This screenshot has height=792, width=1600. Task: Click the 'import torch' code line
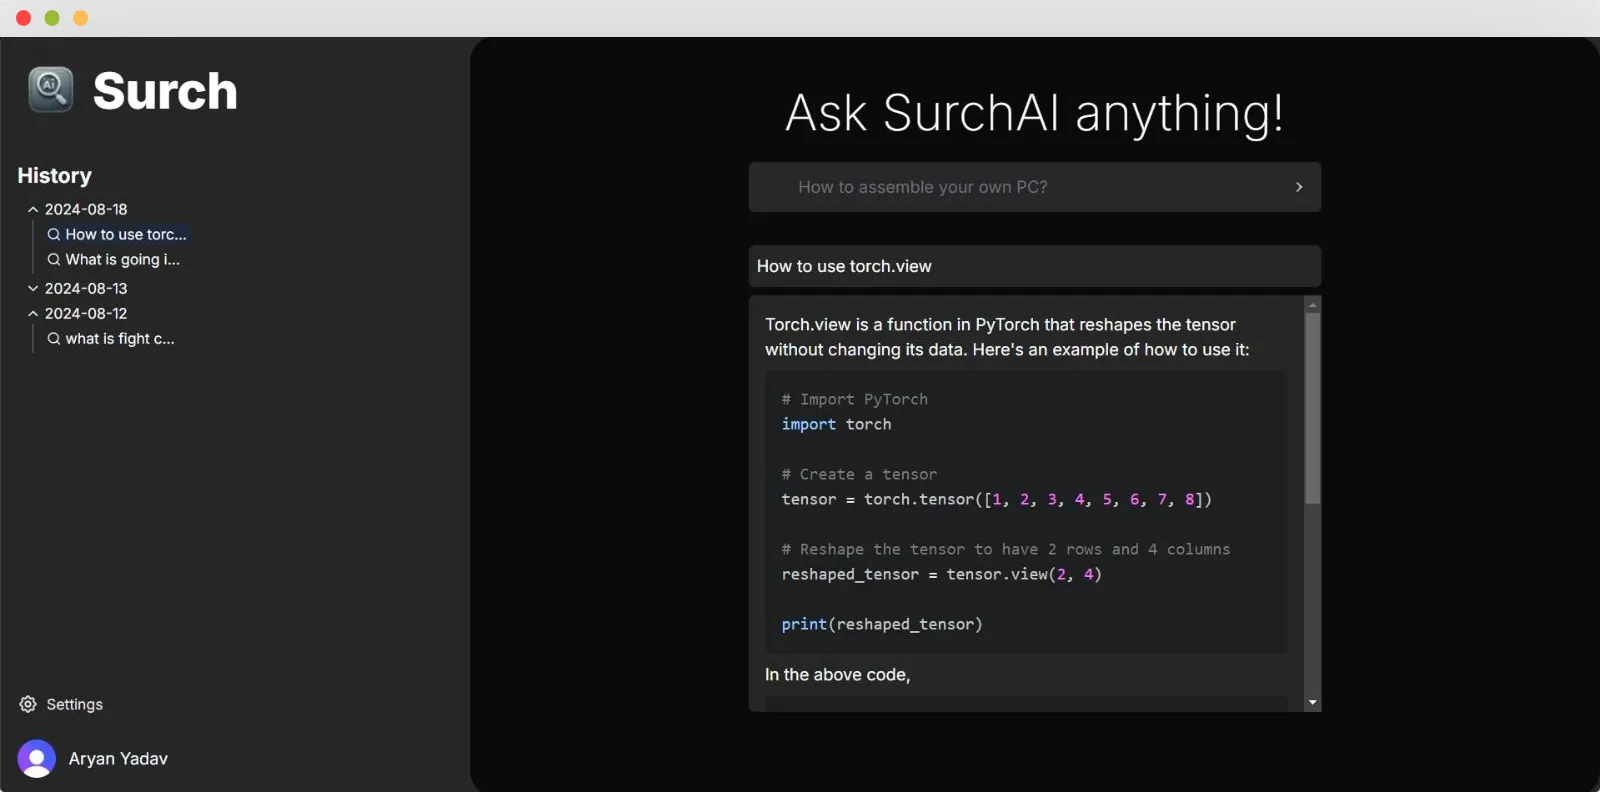click(836, 424)
